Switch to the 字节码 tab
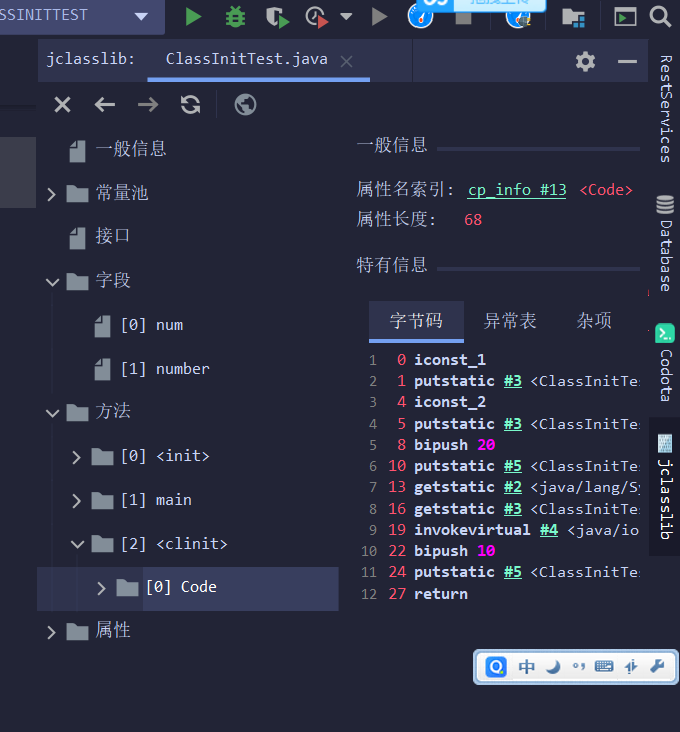Image resolution: width=680 pixels, height=732 pixels. tap(416, 321)
